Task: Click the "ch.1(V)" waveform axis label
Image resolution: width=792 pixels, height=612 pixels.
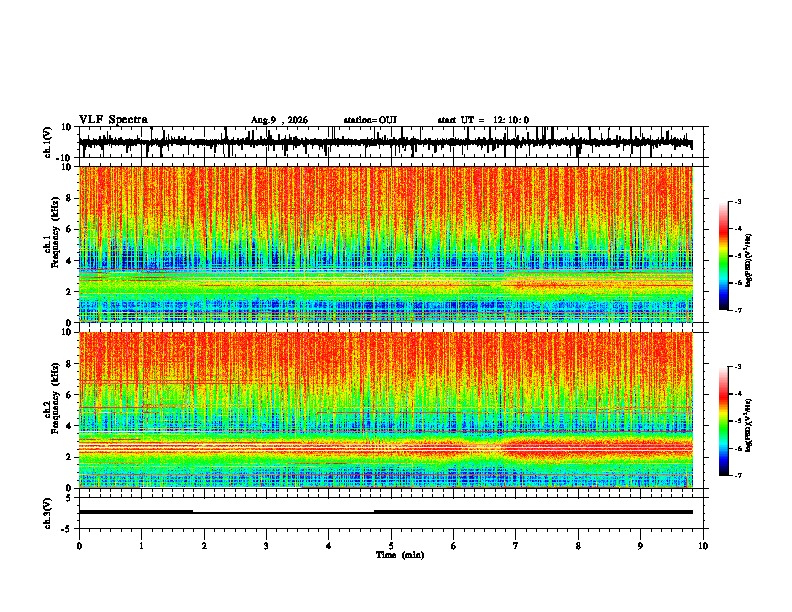Action: click(48, 142)
